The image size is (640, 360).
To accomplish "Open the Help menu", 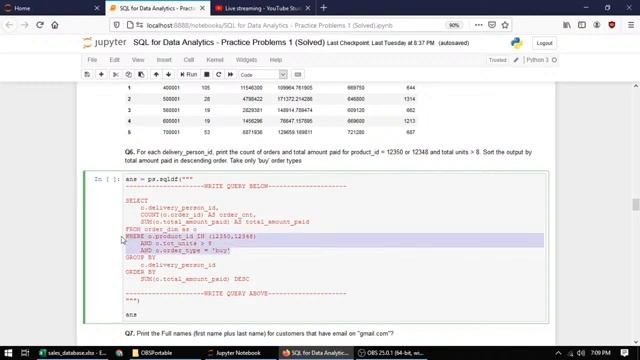I will pos(276,60).
